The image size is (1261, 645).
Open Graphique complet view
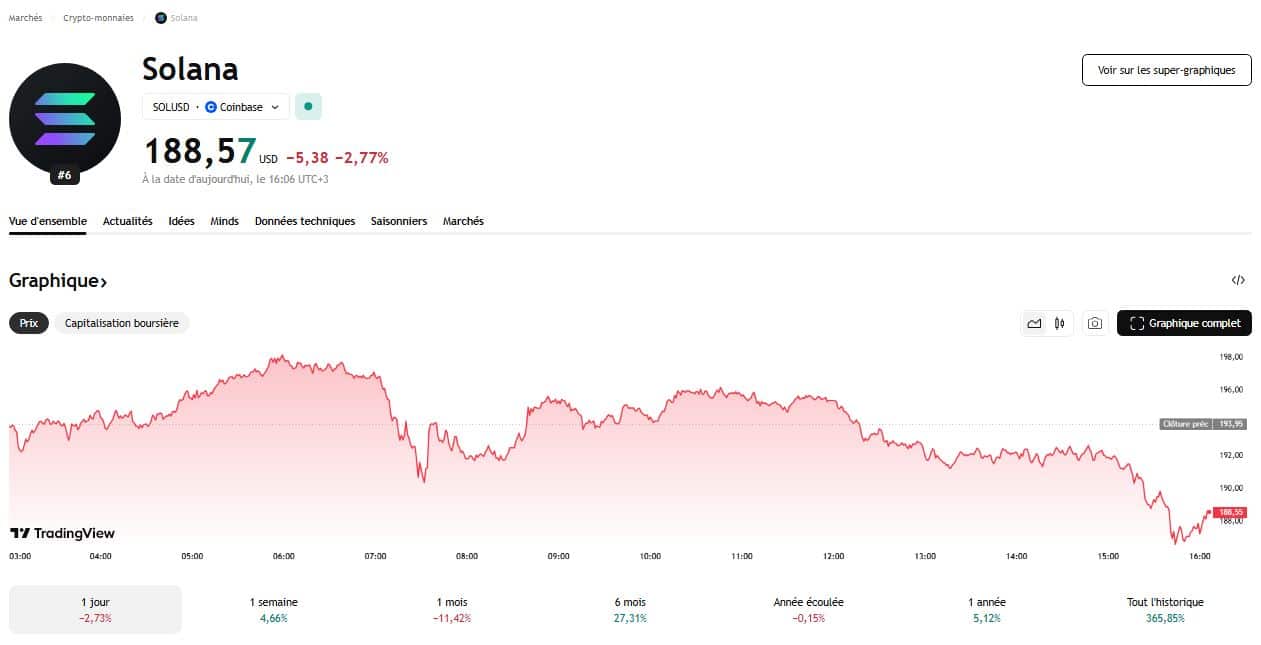(1184, 323)
